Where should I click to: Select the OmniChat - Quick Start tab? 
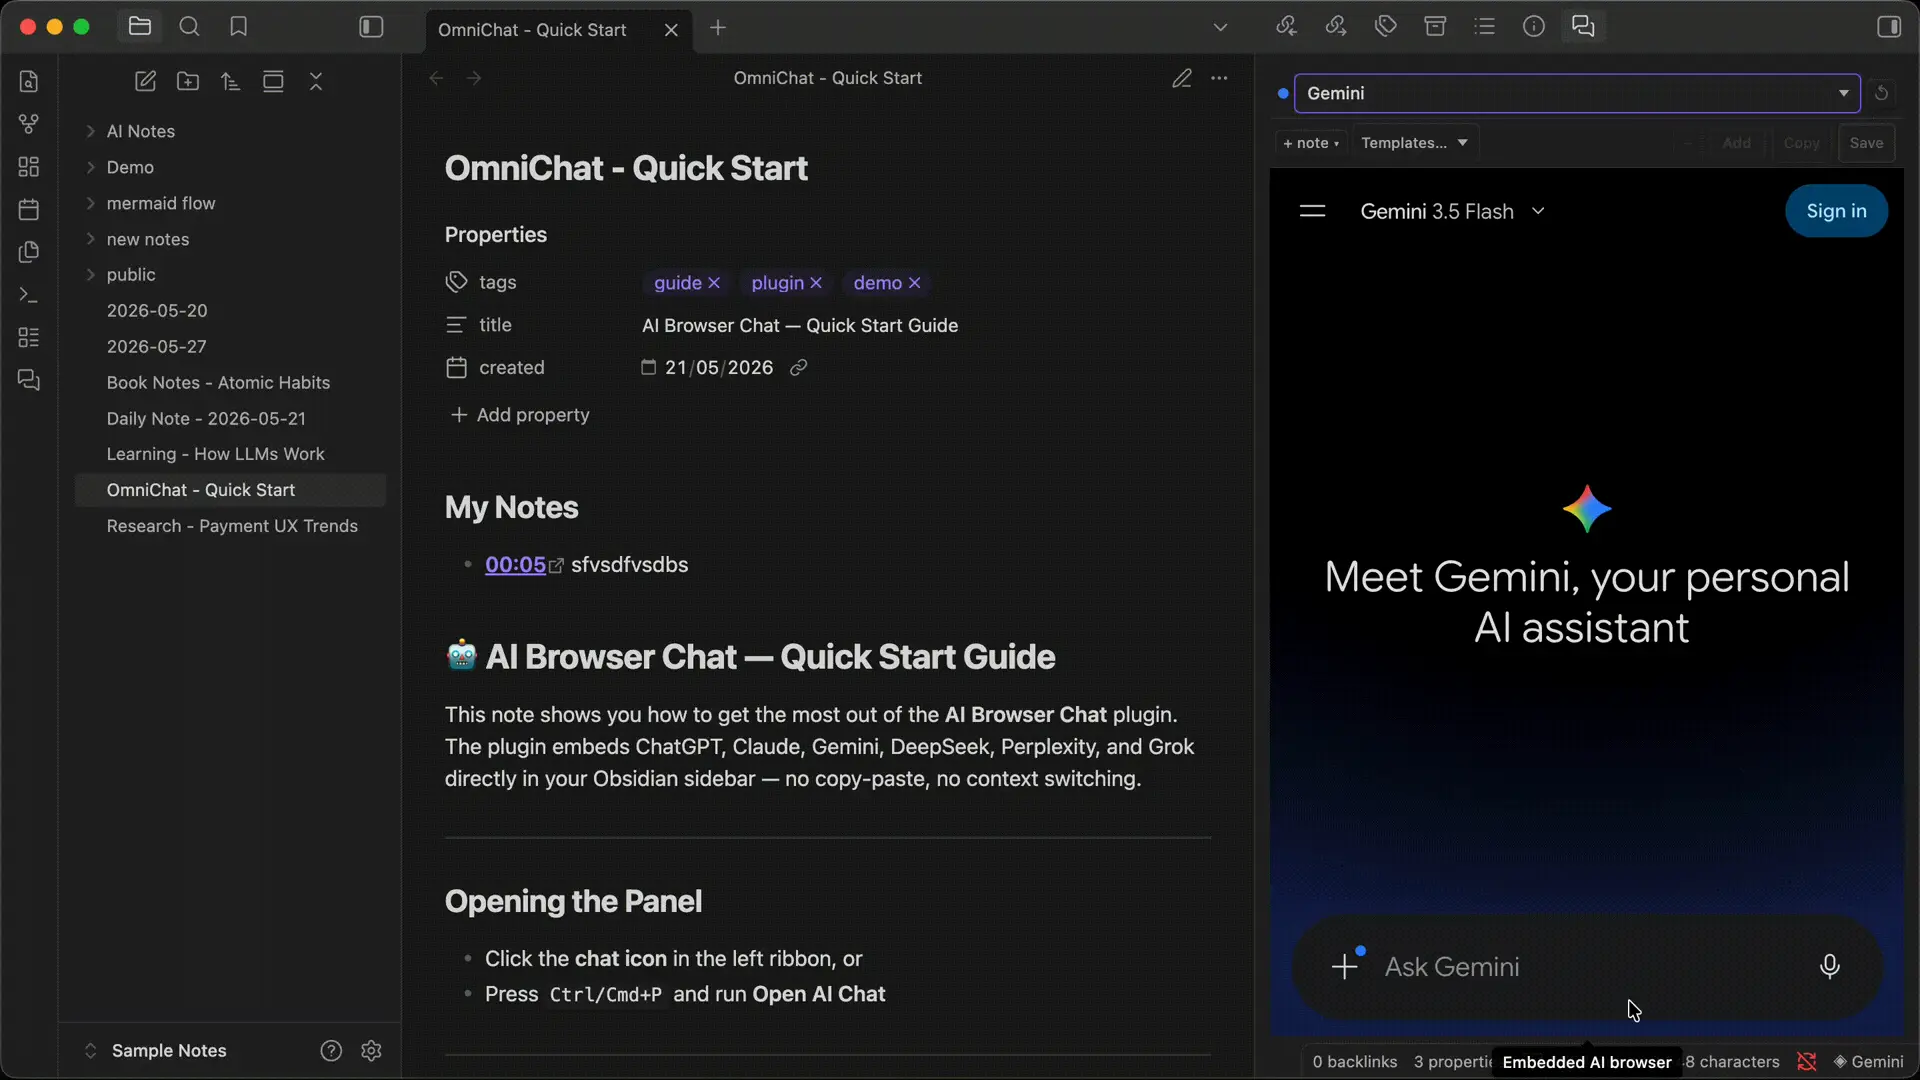[x=532, y=30]
